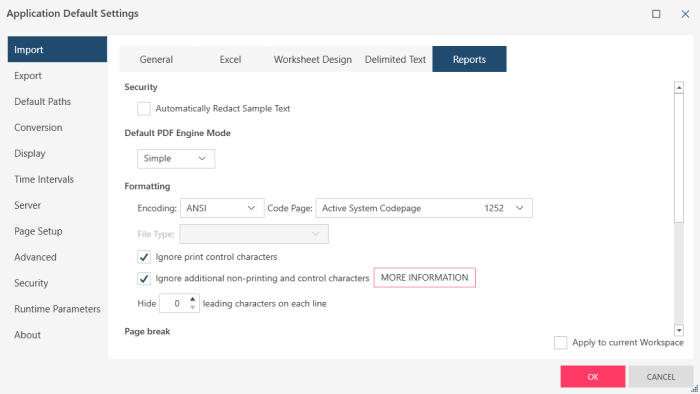Viewport: 700px width, 394px height.
Task: Open the Encoding ANSI dropdown
Action: point(222,208)
